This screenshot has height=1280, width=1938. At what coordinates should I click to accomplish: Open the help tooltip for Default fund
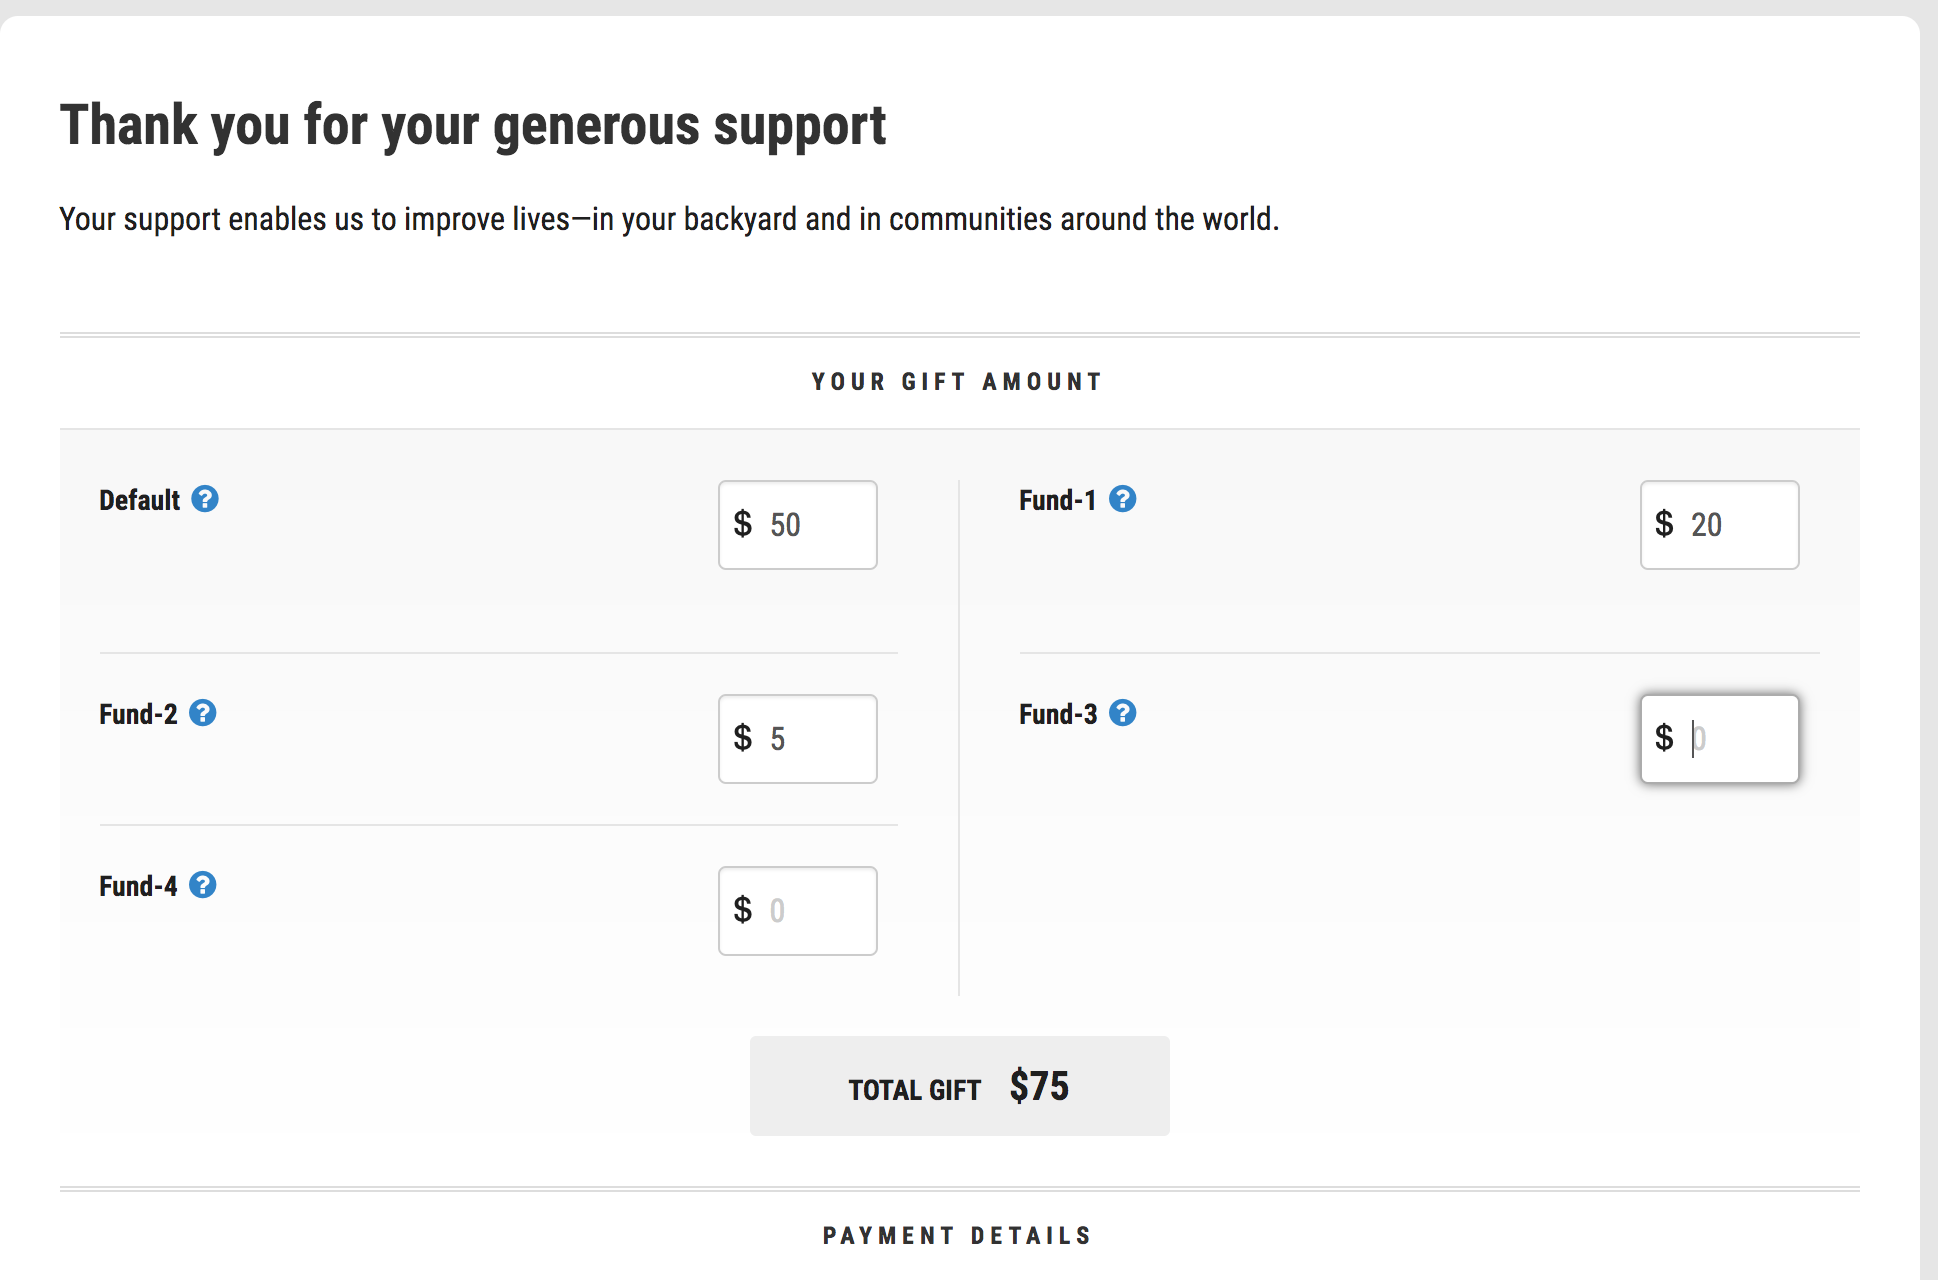coord(205,499)
